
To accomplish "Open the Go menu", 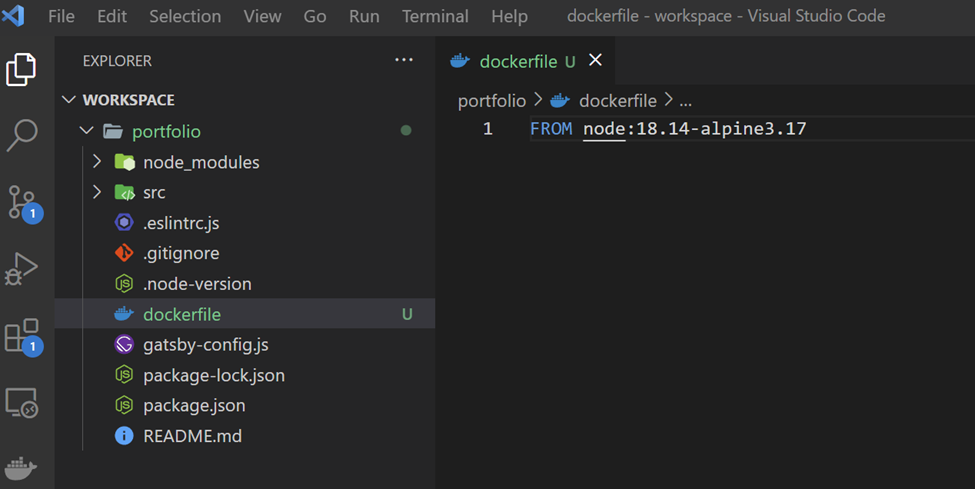I will [x=315, y=16].
